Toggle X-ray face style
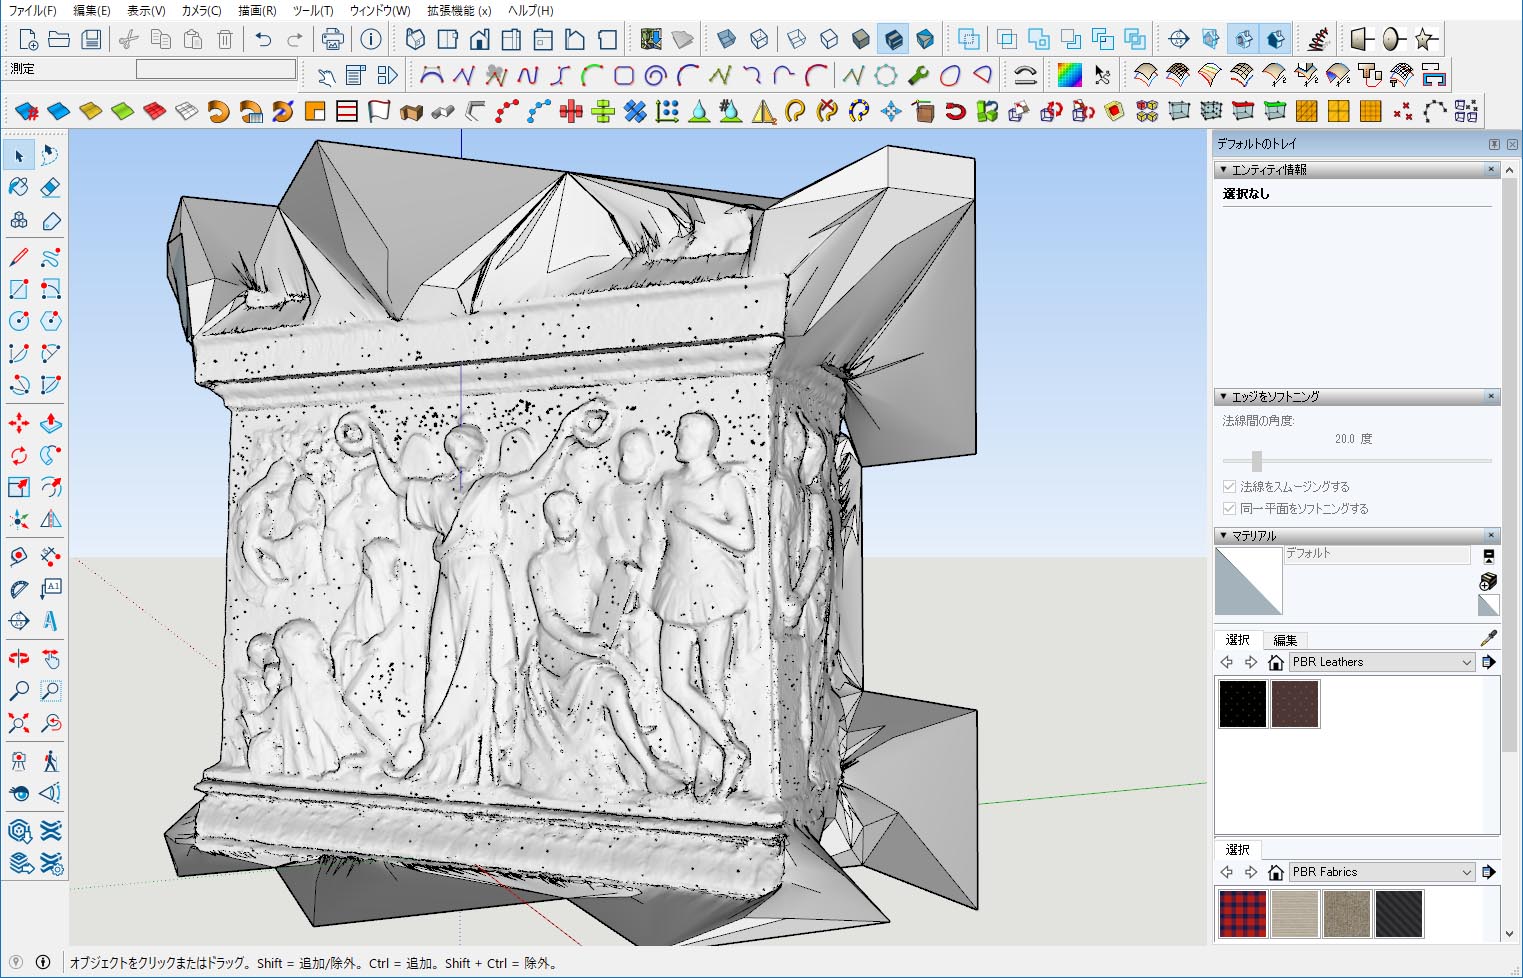Image resolution: width=1523 pixels, height=978 pixels. coord(727,39)
